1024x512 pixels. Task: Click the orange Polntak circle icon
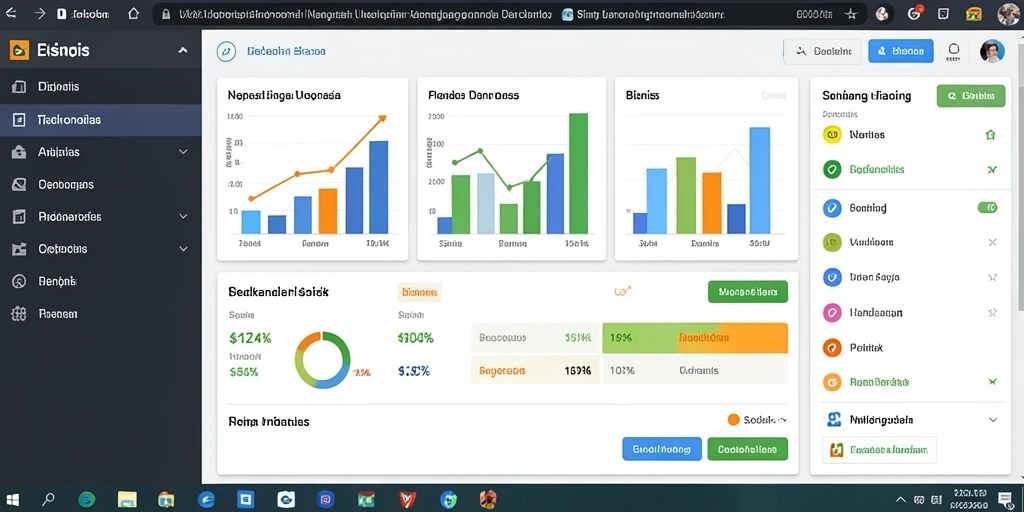point(832,347)
